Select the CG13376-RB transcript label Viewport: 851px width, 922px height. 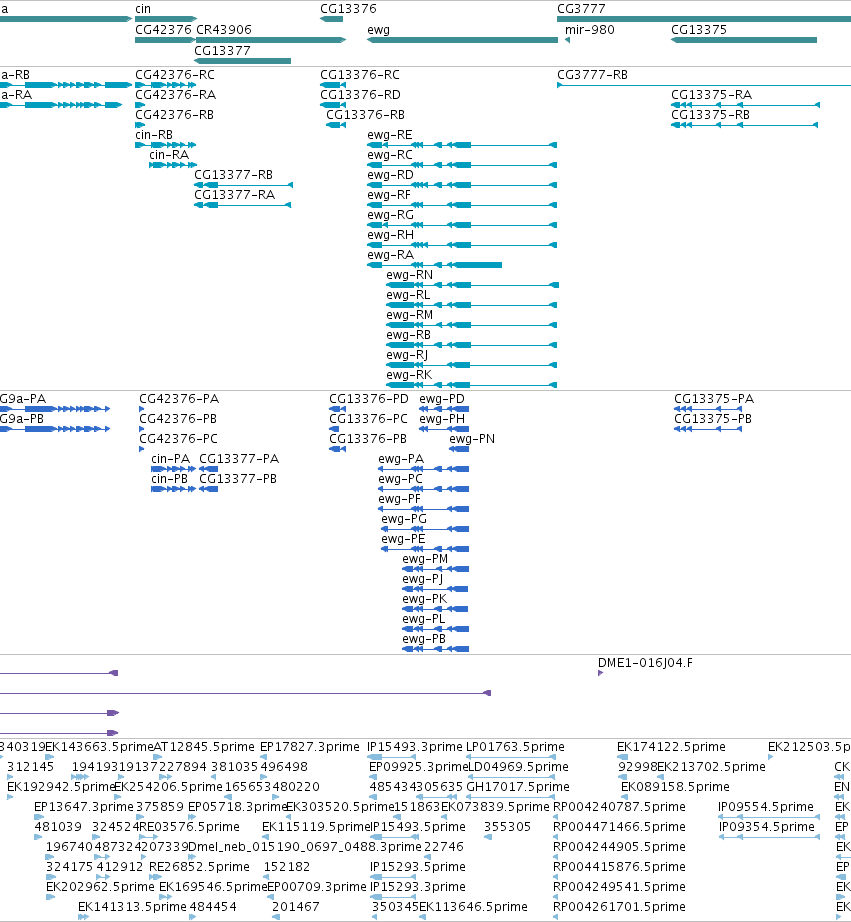pyautogui.click(x=365, y=115)
